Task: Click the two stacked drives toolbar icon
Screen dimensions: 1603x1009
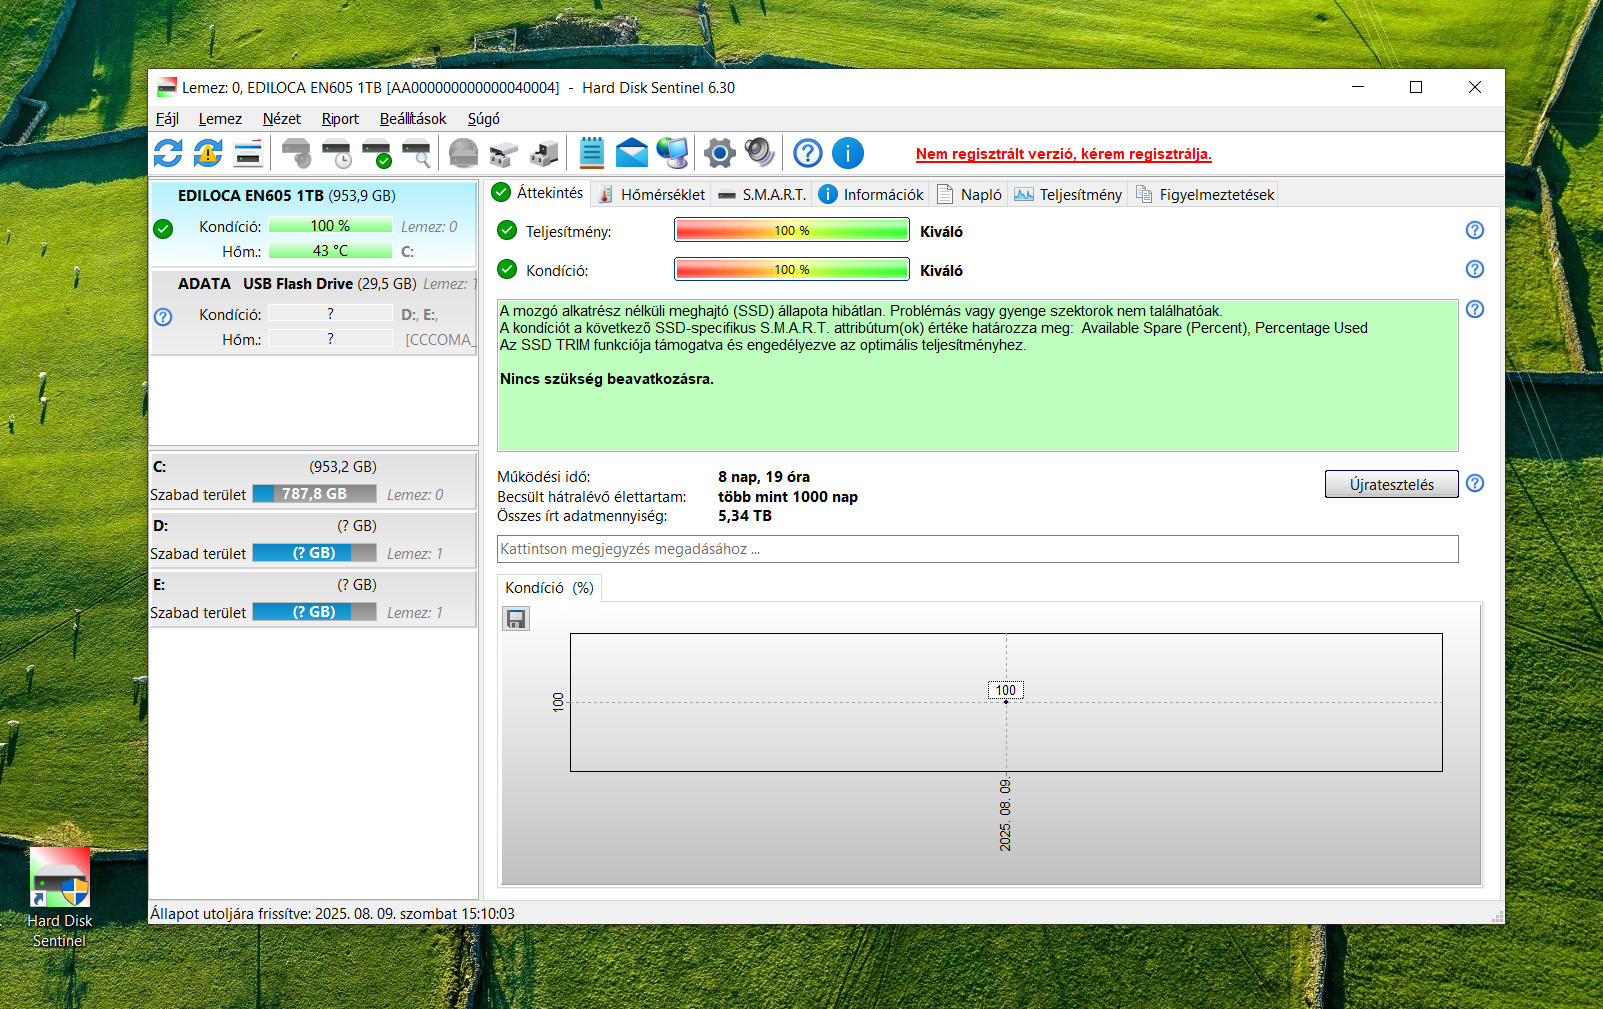Action: coord(503,153)
